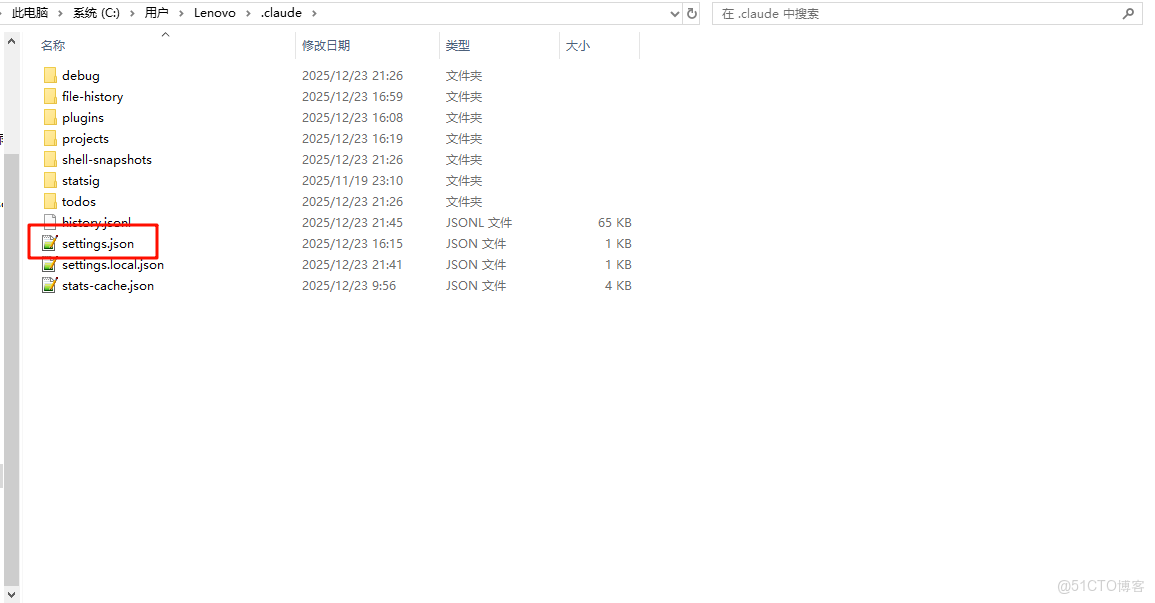Sort files by the 名称 column header
This screenshot has height=603, width=1155.
point(52,45)
